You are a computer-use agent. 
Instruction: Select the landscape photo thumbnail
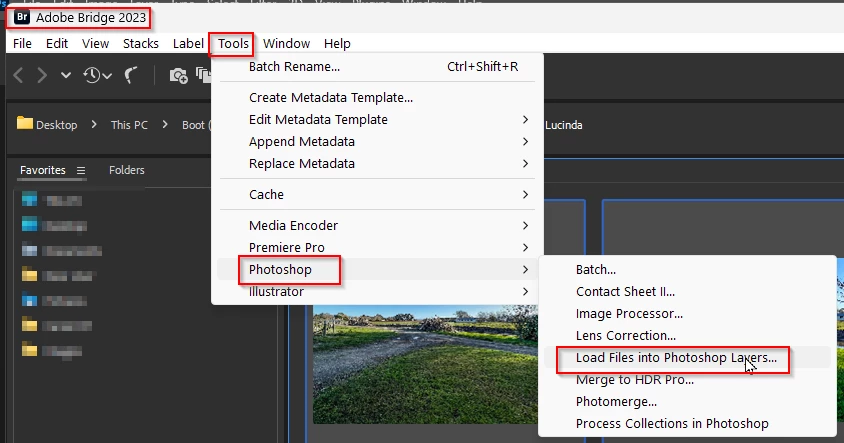coord(425,364)
